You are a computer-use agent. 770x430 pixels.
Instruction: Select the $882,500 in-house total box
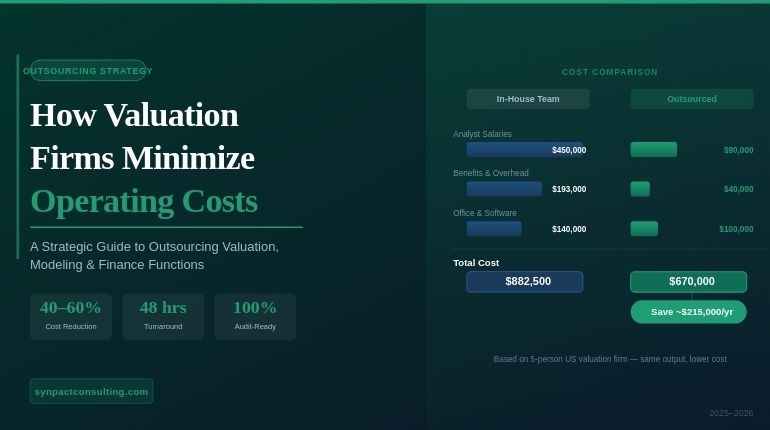(x=525, y=282)
